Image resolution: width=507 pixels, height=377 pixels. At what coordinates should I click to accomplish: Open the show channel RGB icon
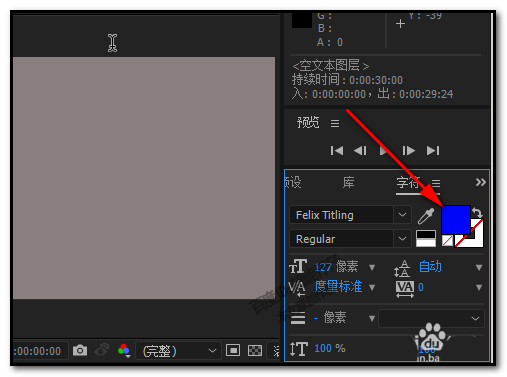pyautogui.click(x=124, y=350)
